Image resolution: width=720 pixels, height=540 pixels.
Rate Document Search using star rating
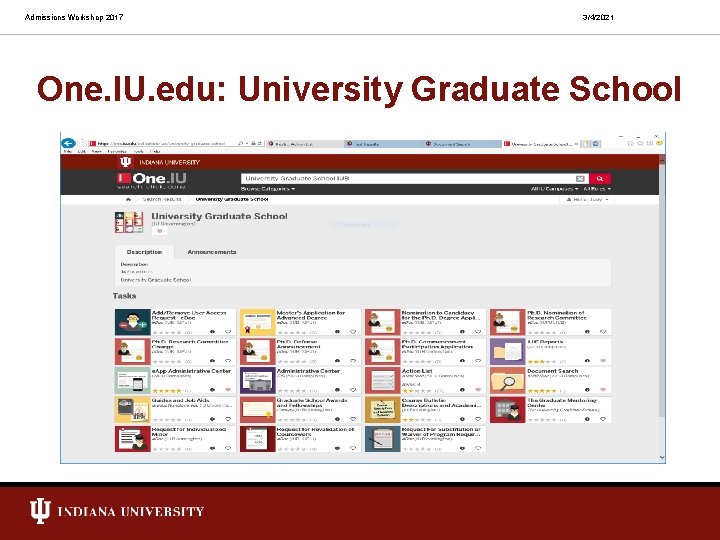[542, 391]
